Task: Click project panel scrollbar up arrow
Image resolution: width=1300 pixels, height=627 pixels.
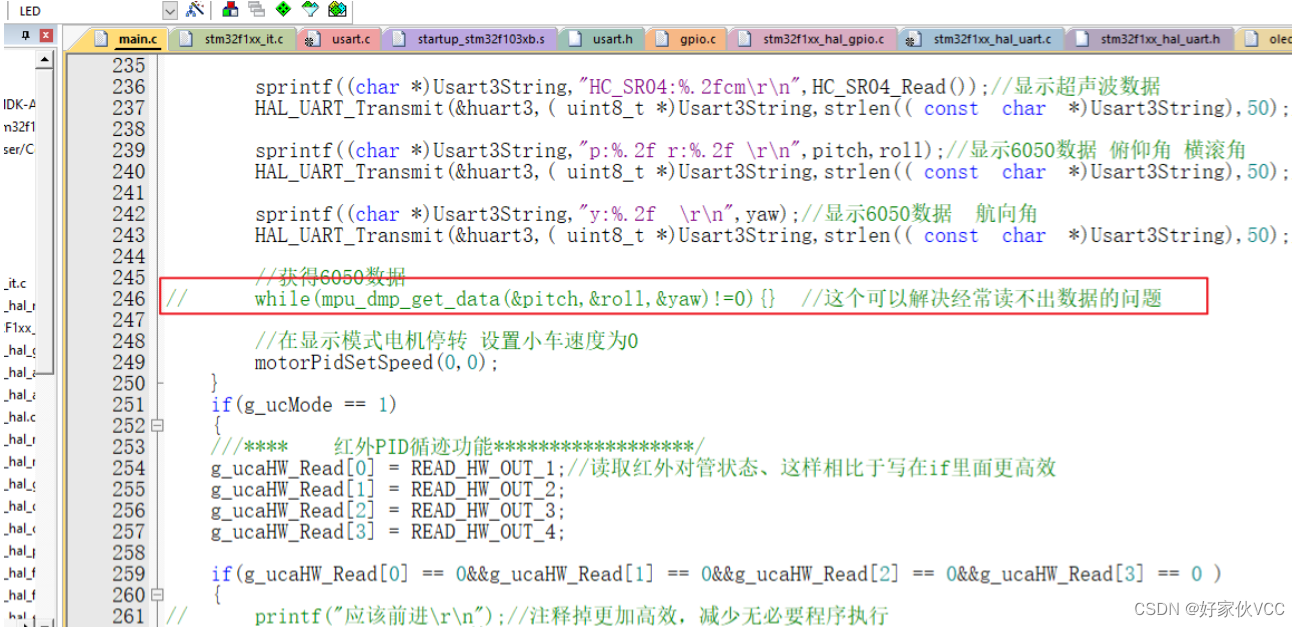Action: (44, 60)
